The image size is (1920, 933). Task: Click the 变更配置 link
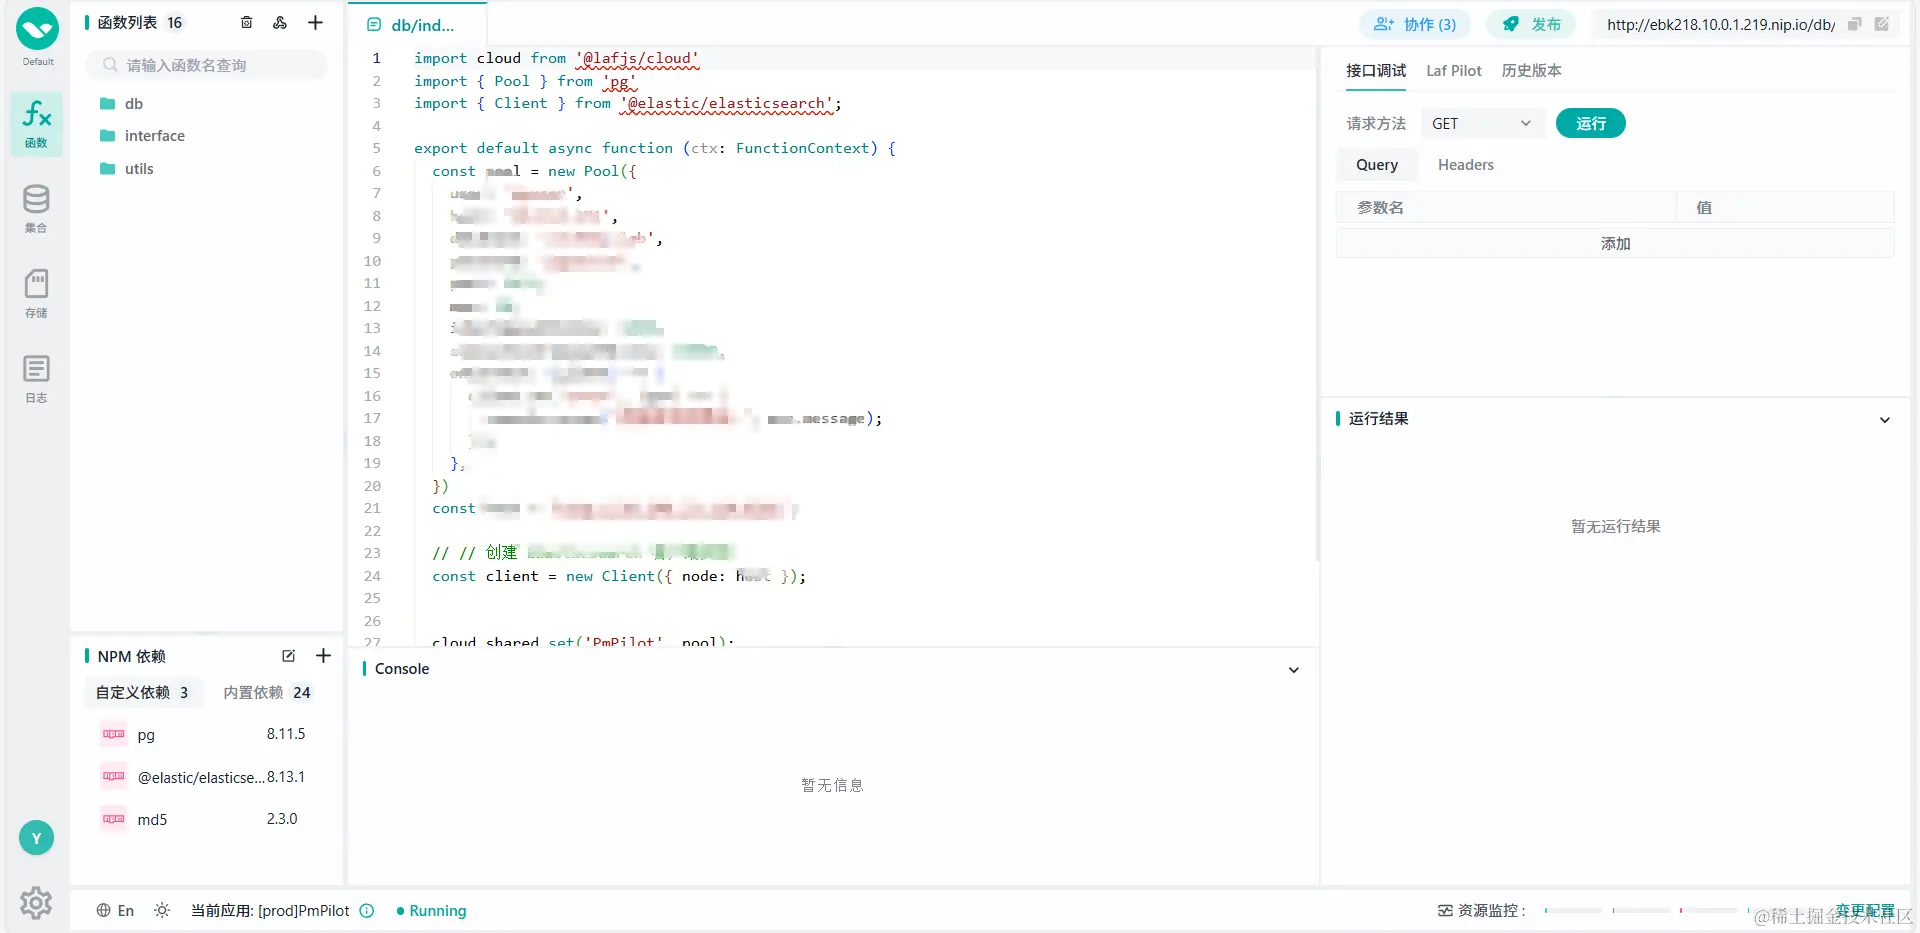[1865, 911]
